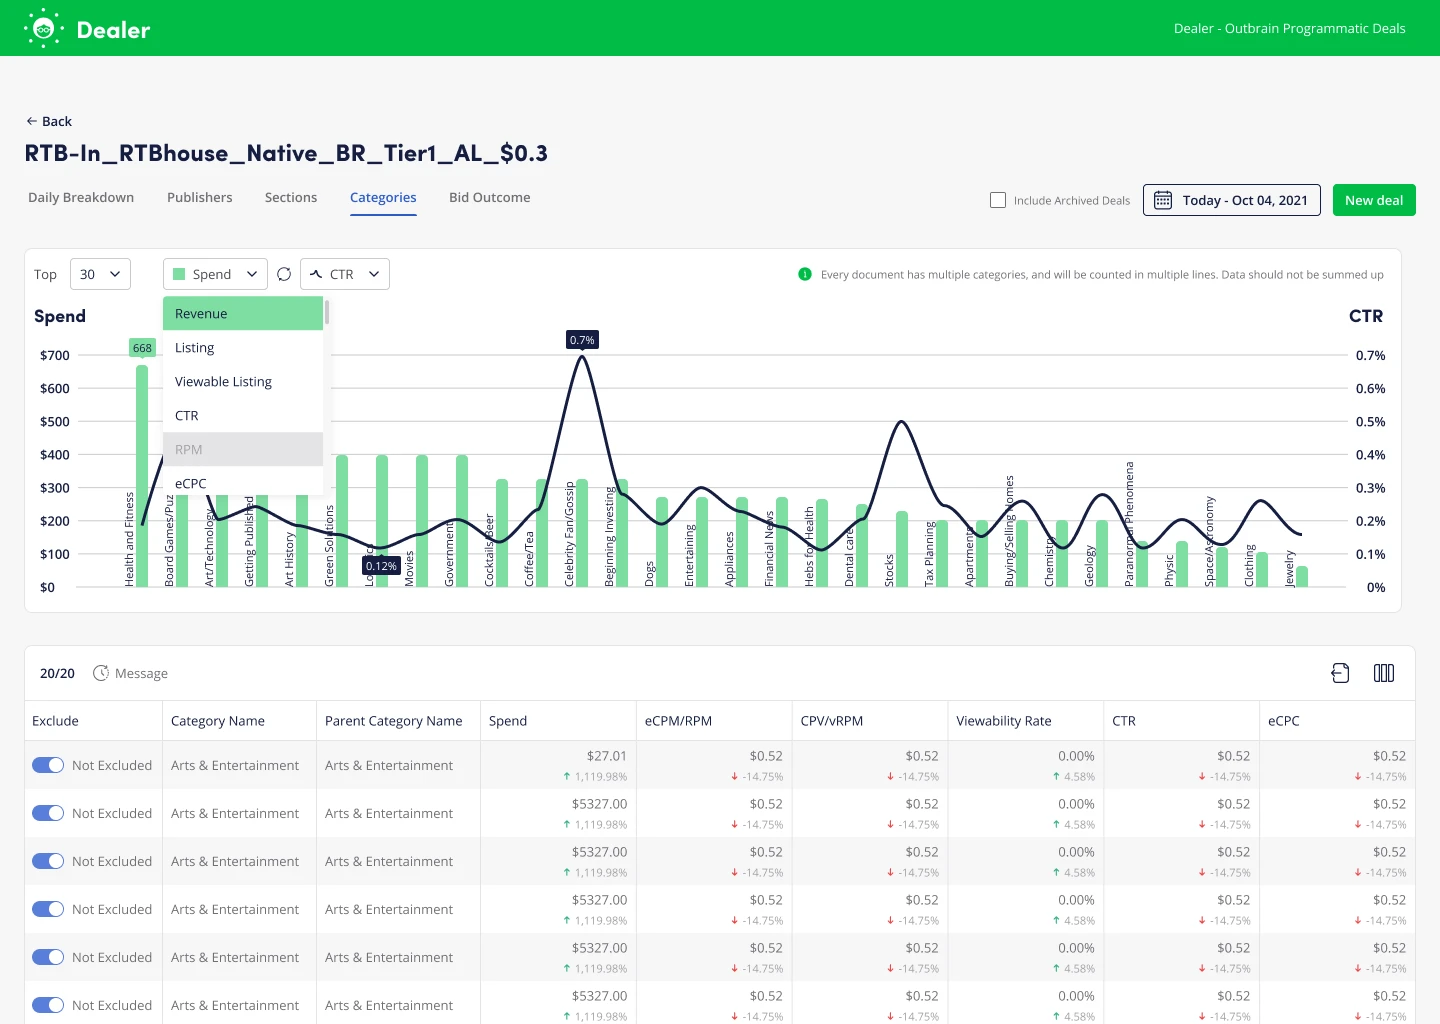
Task: Expand the Spend metric dropdown
Action: pyautogui.click(x=215, y=274)
